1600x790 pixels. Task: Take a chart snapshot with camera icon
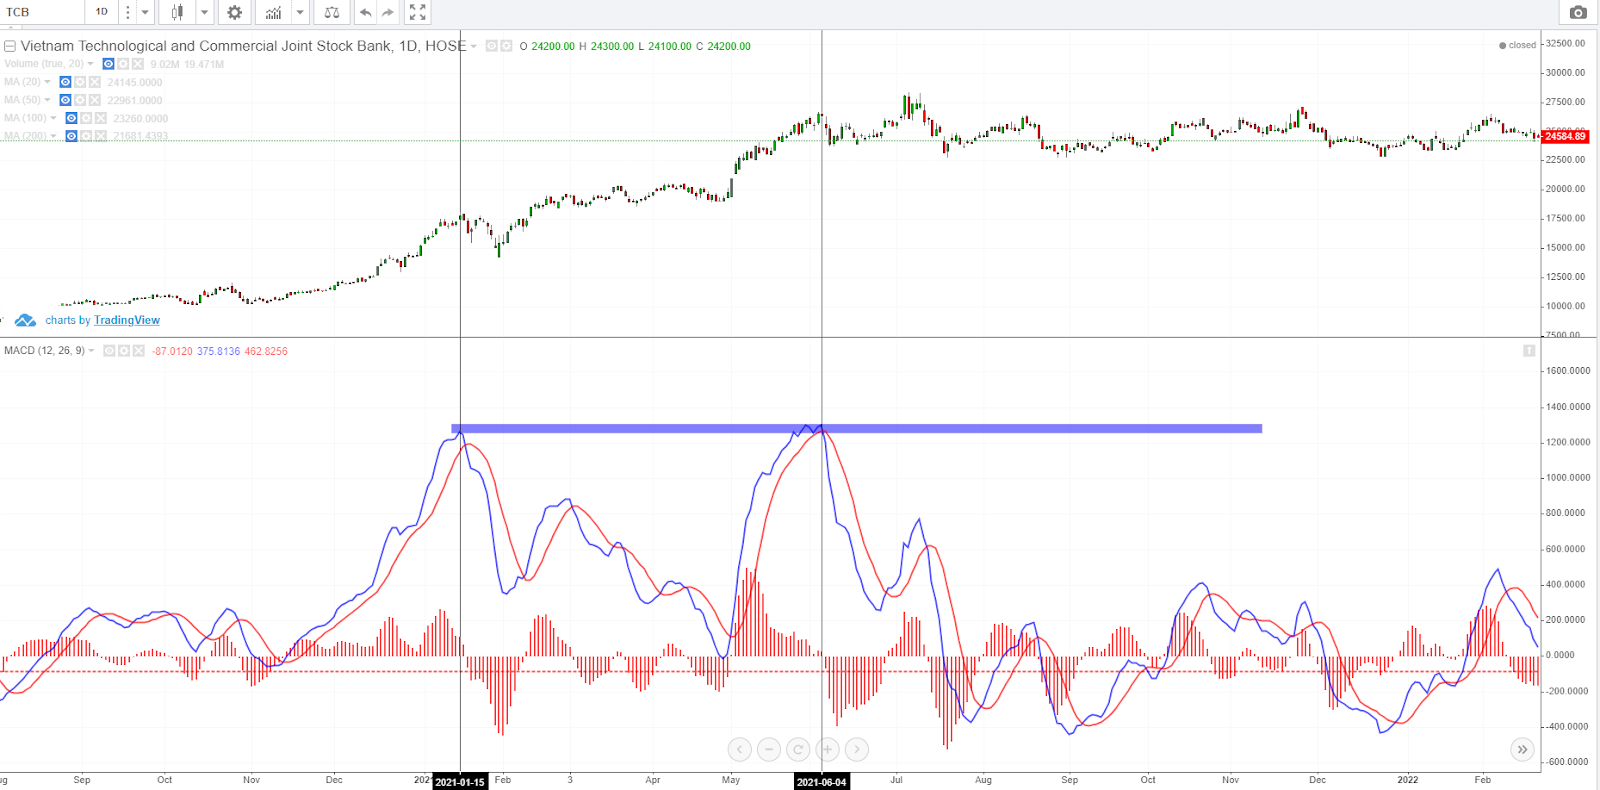coord(1578,12)
